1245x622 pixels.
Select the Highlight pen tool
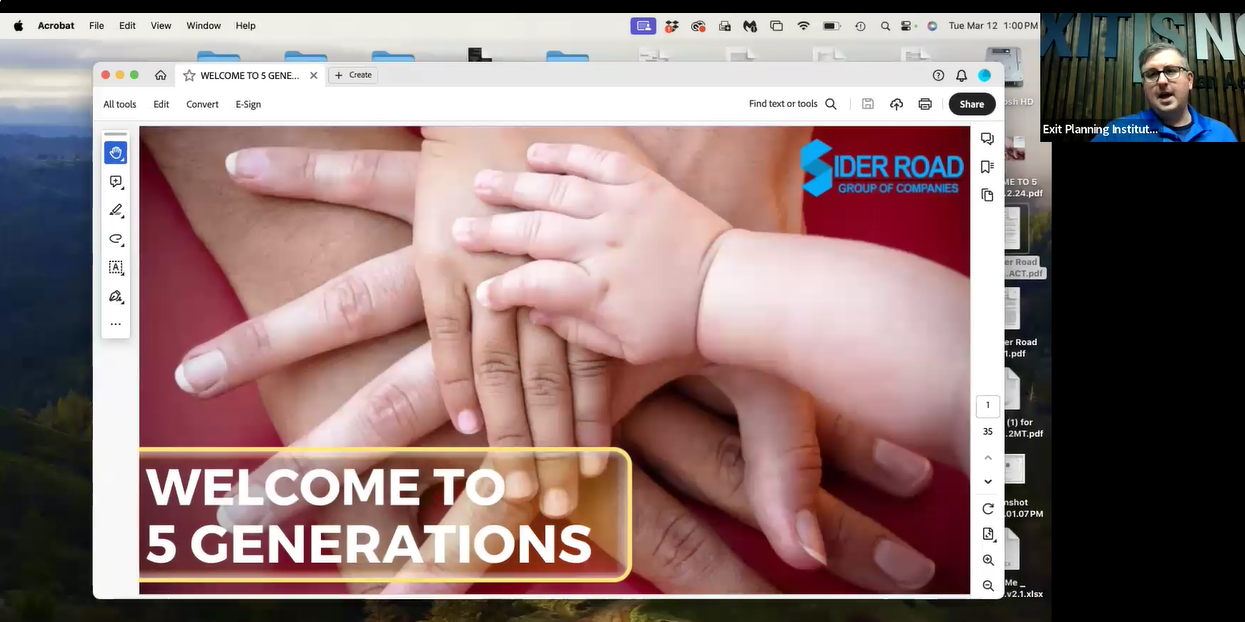coord(116,211)
